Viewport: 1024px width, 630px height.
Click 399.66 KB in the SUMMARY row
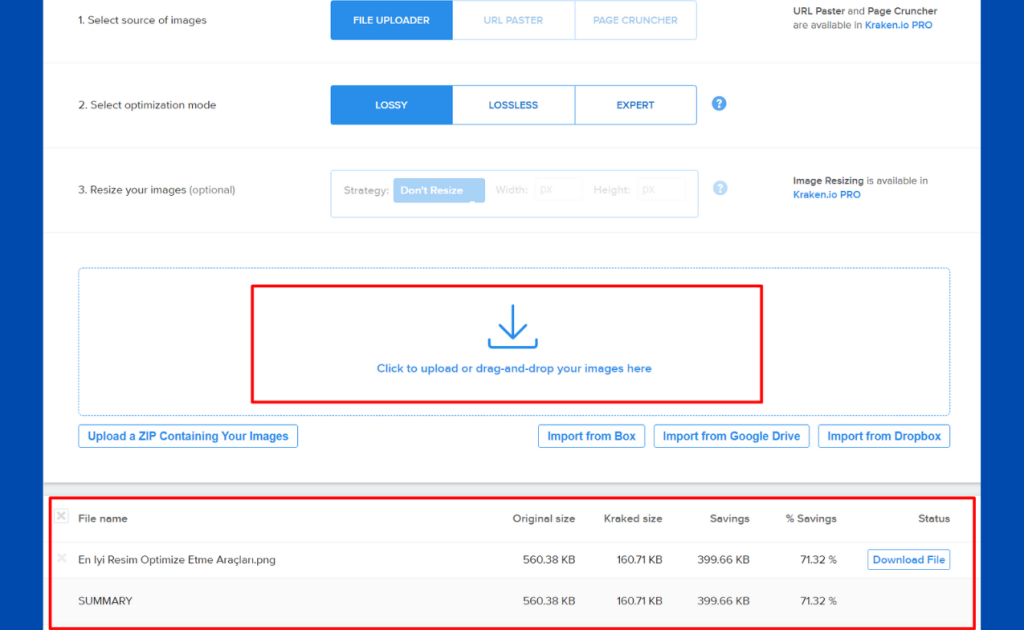(723, 601)
